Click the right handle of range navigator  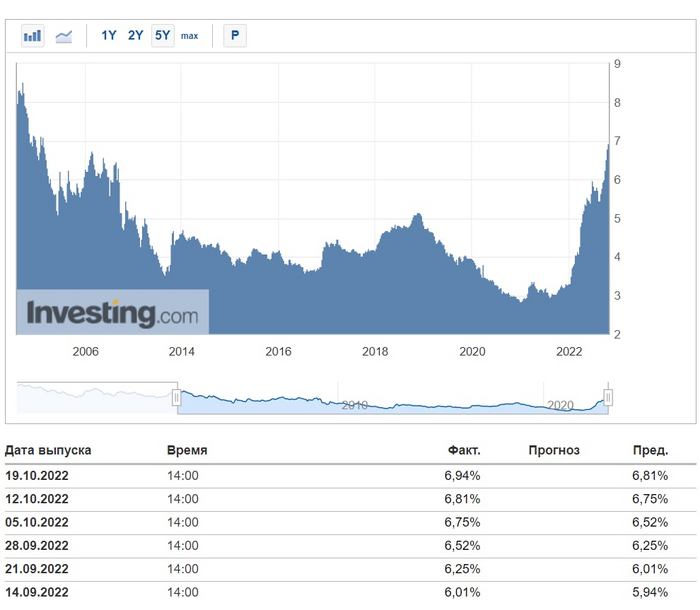pyautogui.click(x=607, y=397)
